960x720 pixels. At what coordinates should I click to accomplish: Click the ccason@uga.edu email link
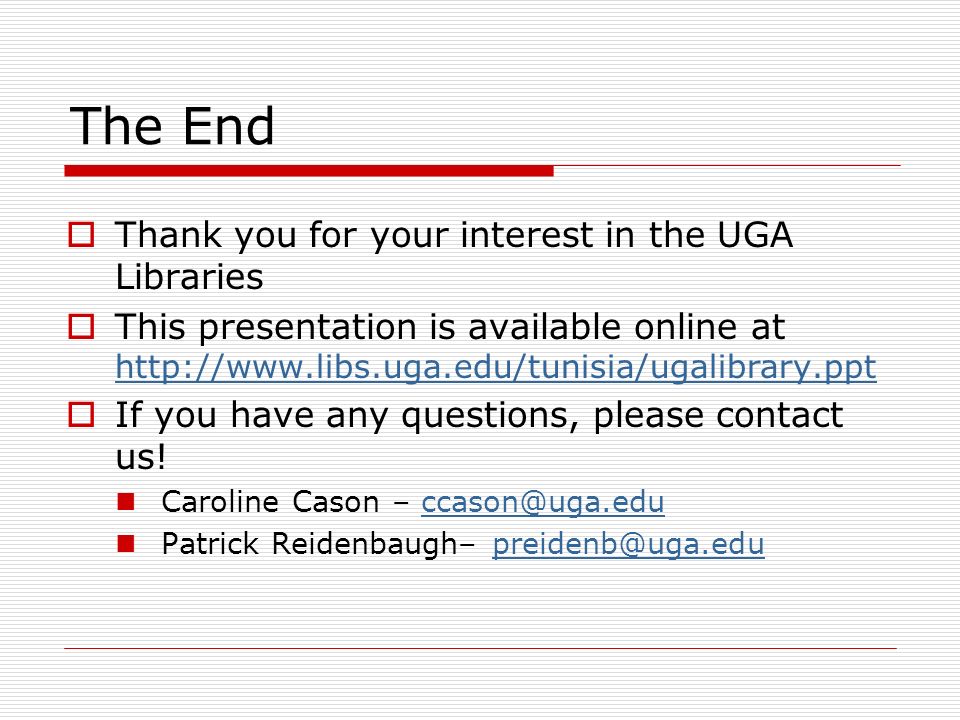pyautogui.click(x=542, y=503)
